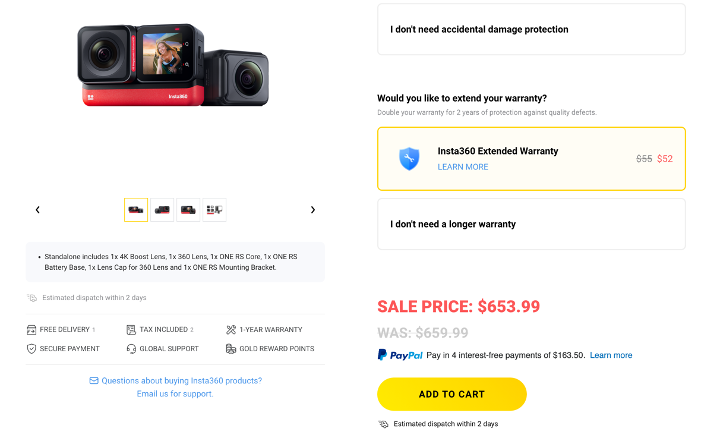Click the Global Support headset icon
Image resolution: width=720 pixels, height=438 pixels.
tap(131, 348)
